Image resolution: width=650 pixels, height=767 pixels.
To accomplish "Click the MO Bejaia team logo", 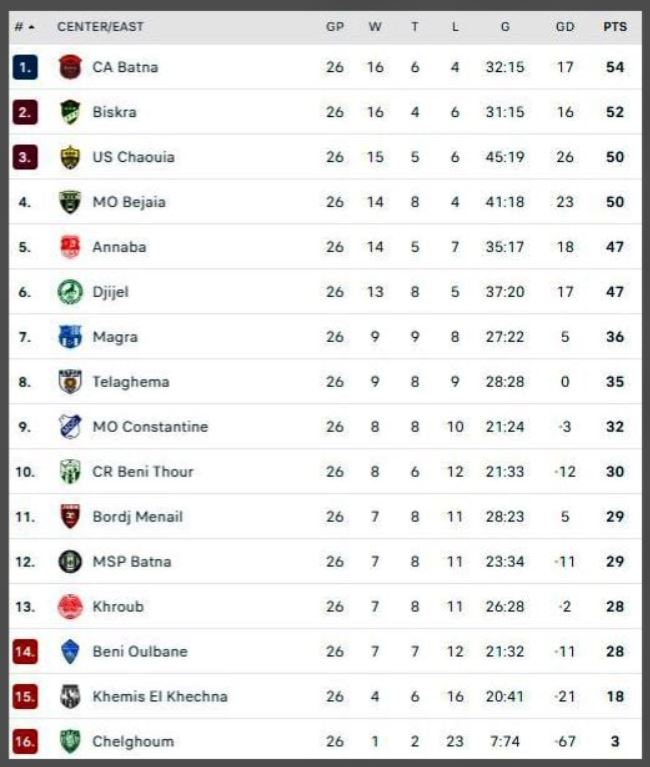I will pyautogui.click(x=70, y=202).
